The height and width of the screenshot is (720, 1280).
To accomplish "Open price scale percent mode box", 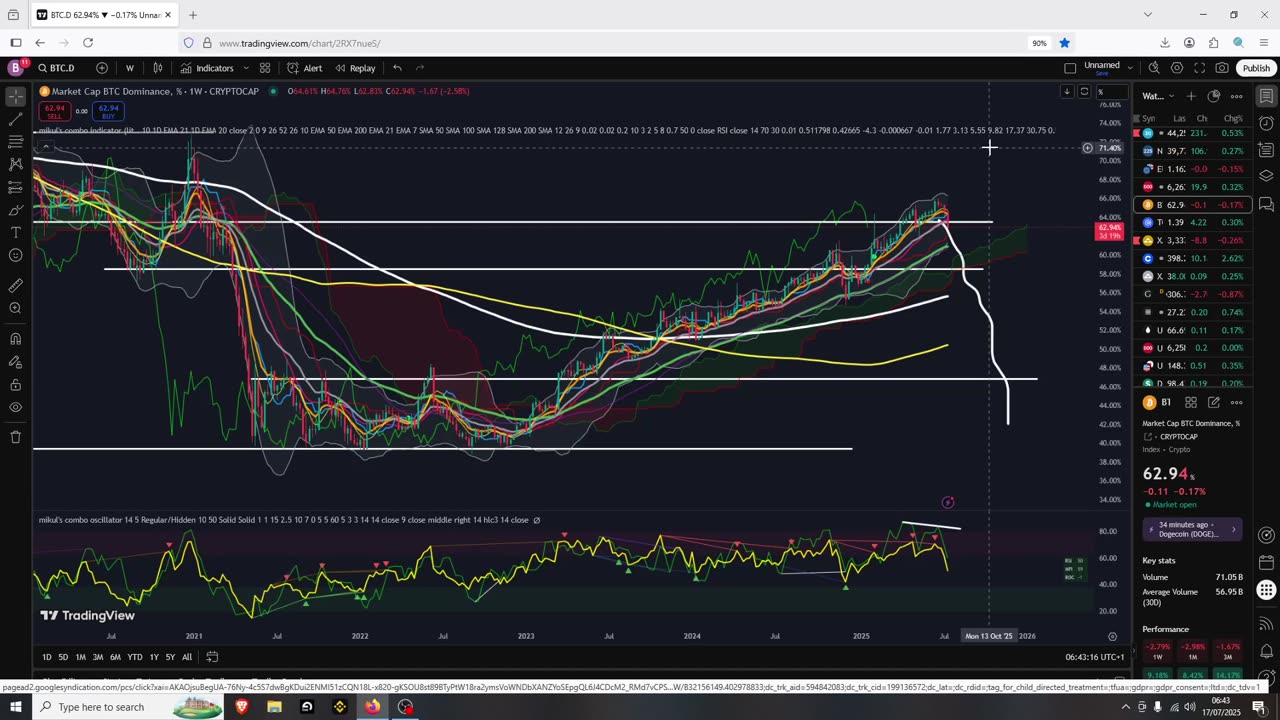I will [1109, 91].
